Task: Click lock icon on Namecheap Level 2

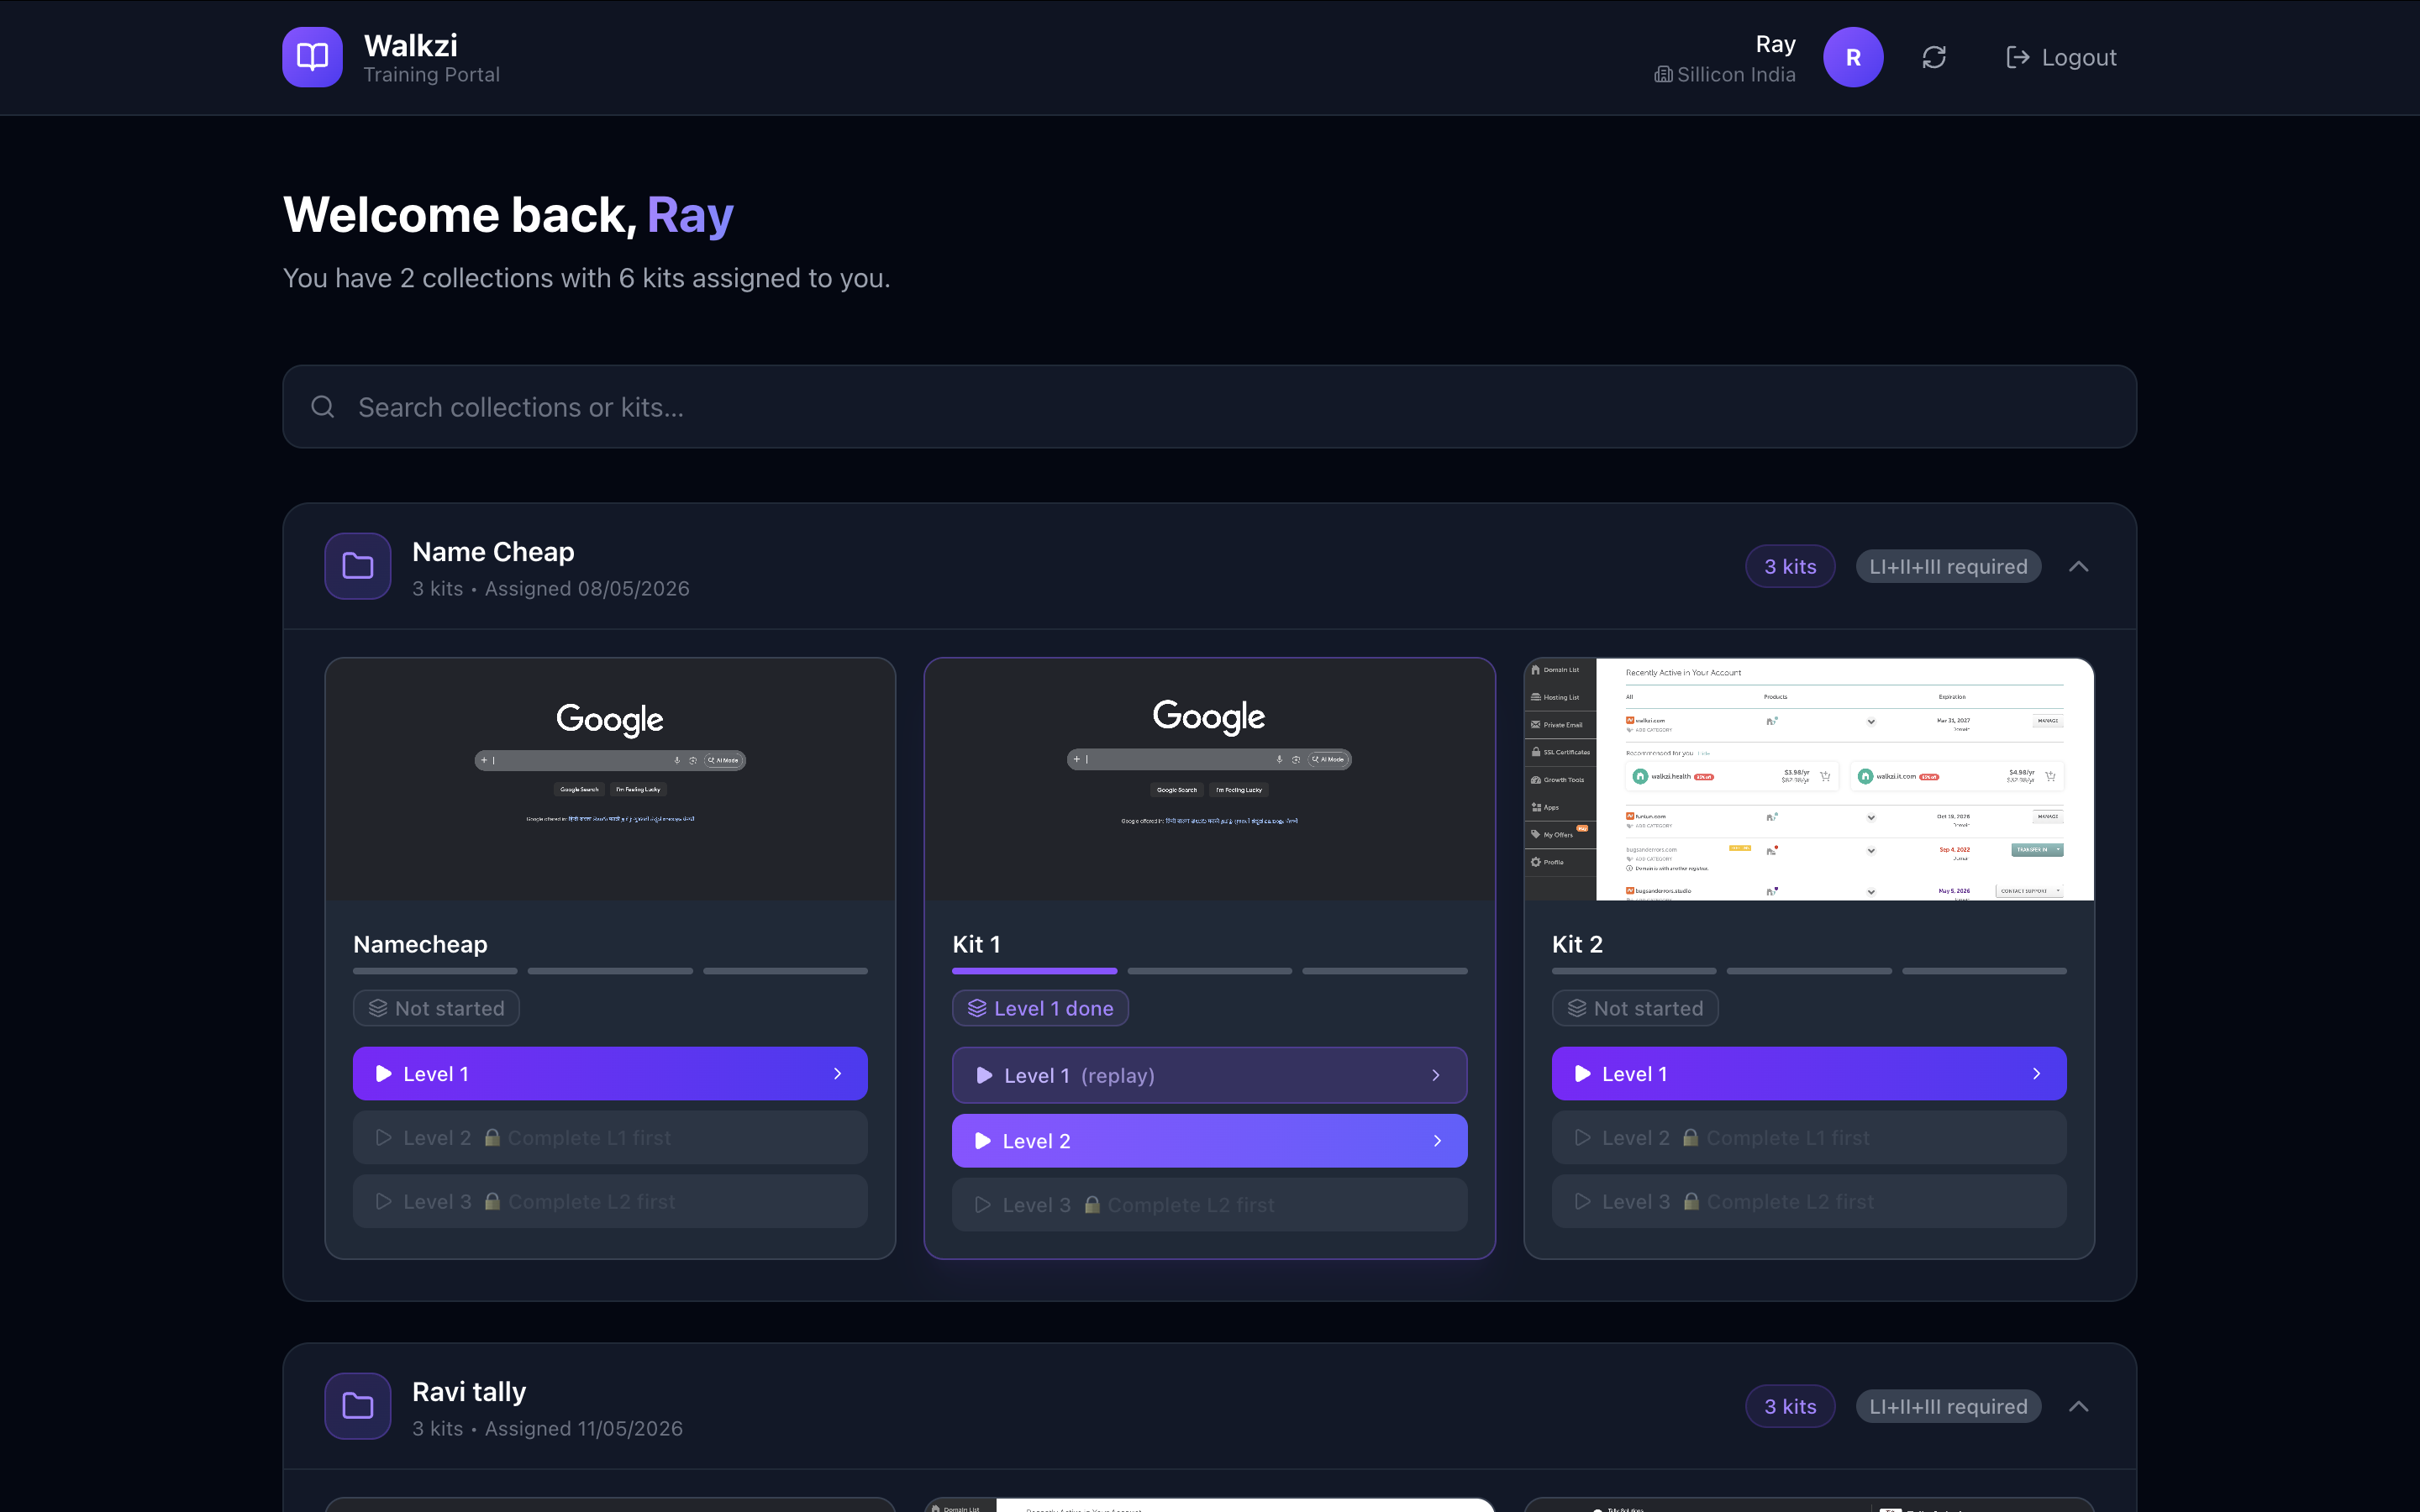Action: tap(492, 1137)
